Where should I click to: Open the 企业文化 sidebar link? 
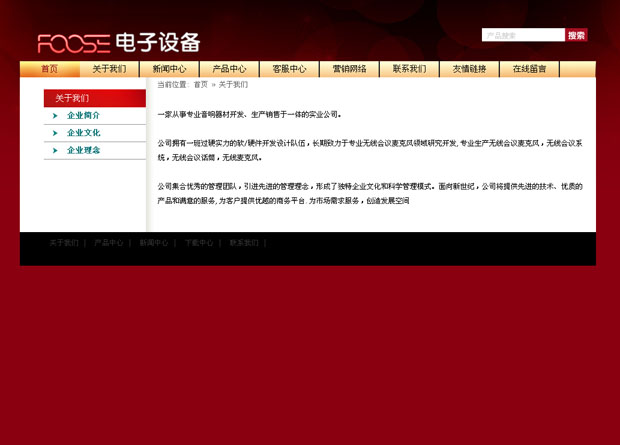coord(84,133)
